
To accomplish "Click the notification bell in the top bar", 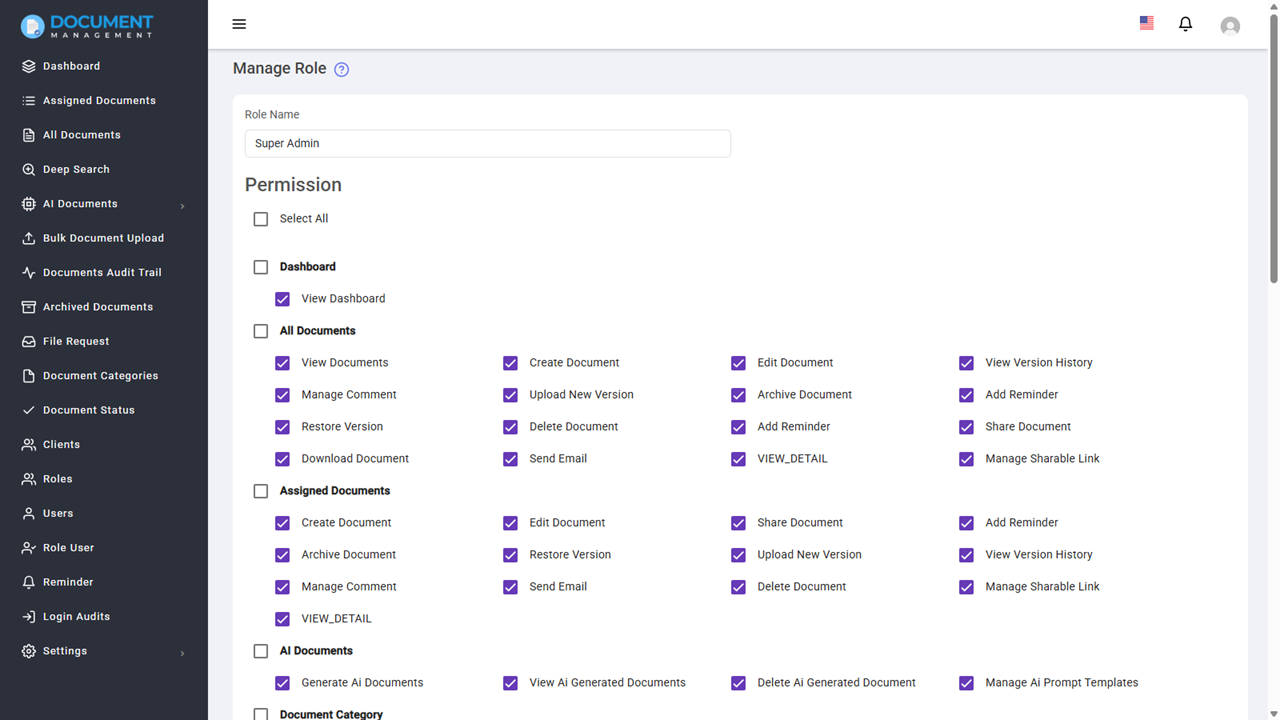I will [x=1185, y=24].
